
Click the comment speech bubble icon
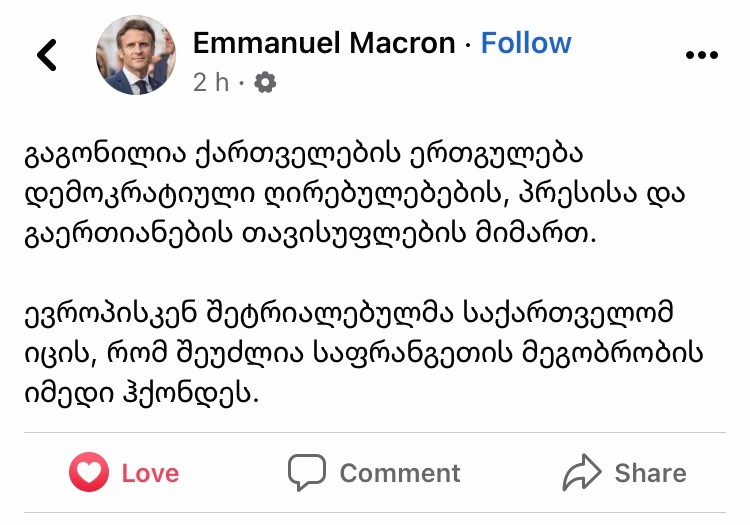307,472
